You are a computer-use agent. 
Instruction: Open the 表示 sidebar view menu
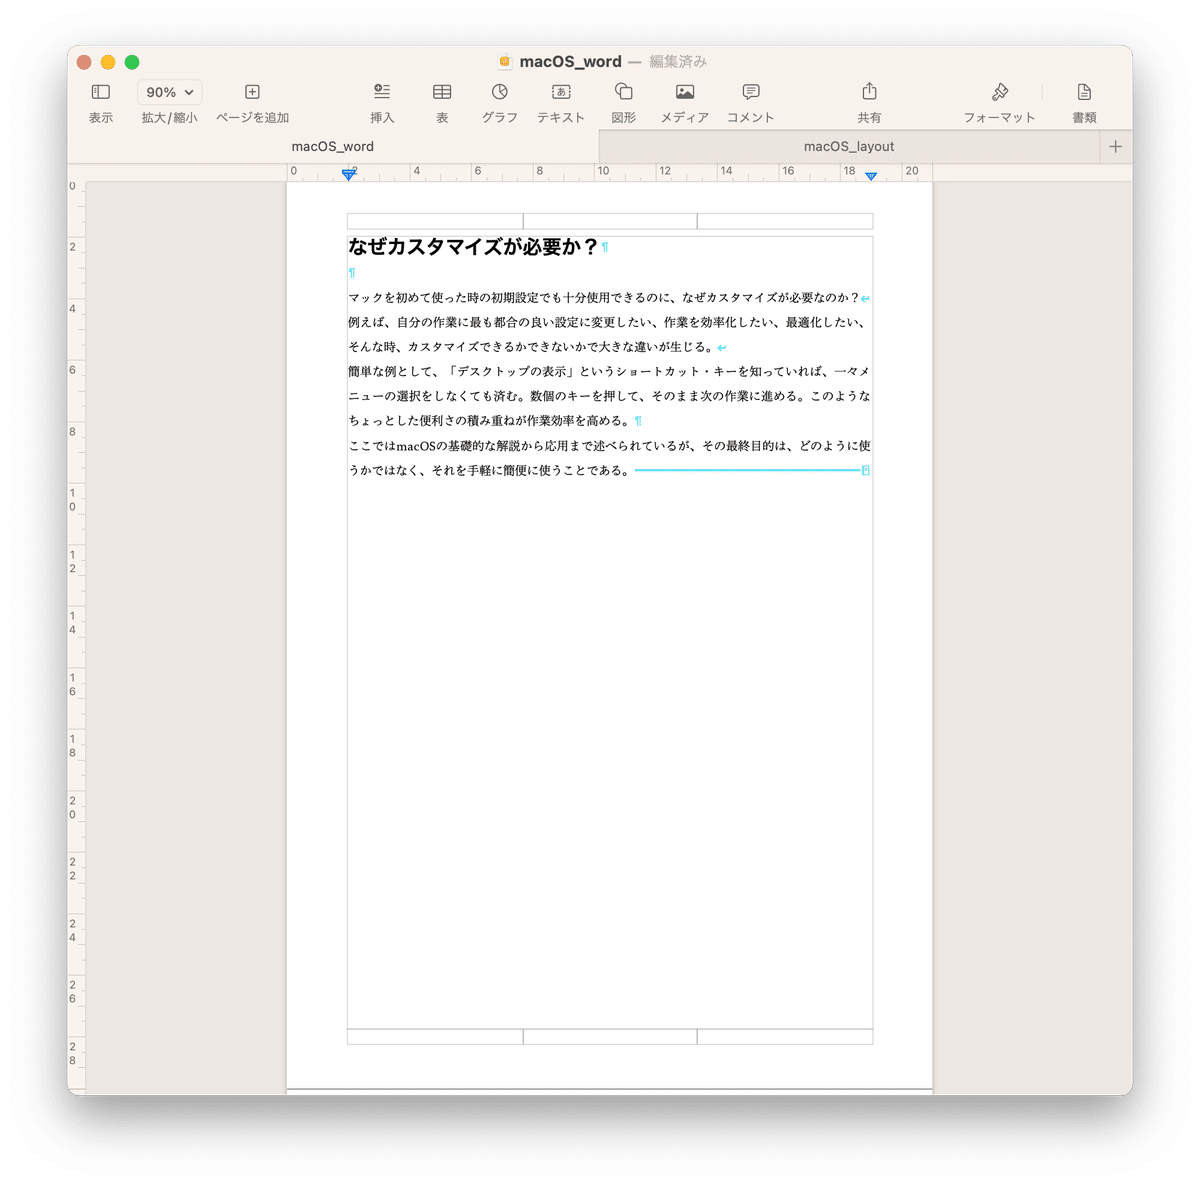click(101, 92)
